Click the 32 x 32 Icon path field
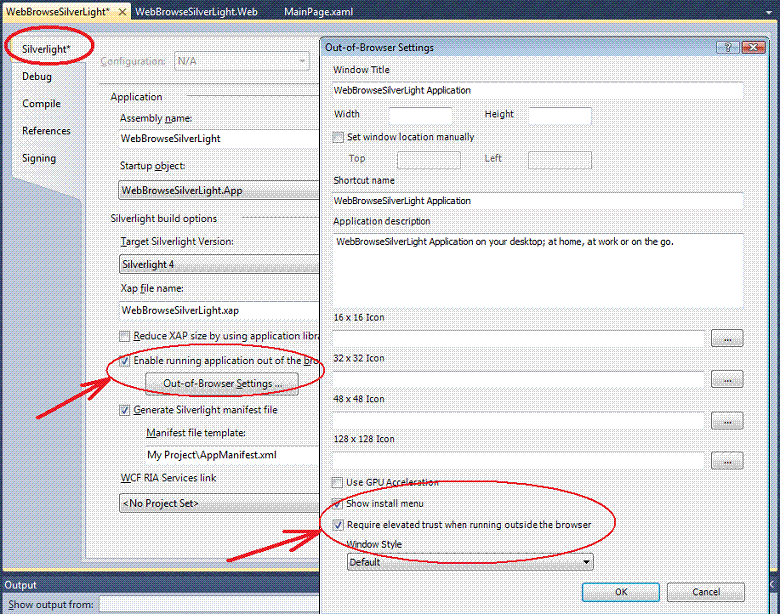The image size is (780, 614). 518,379
